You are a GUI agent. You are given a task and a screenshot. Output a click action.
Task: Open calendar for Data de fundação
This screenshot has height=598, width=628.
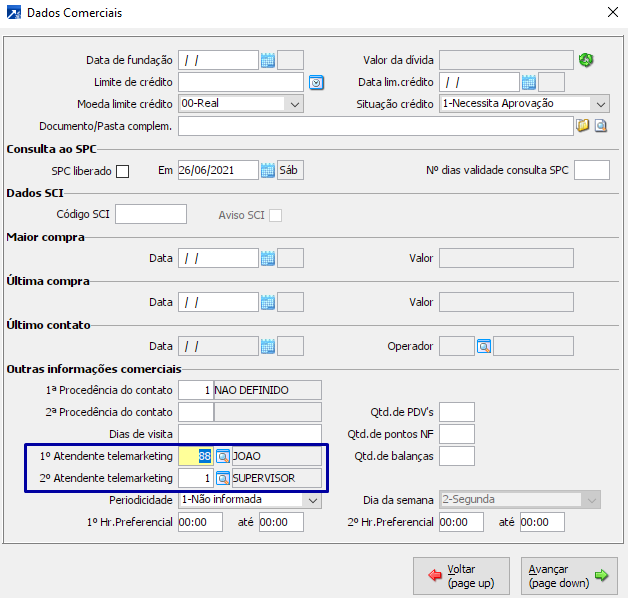[x=268, y=60]
